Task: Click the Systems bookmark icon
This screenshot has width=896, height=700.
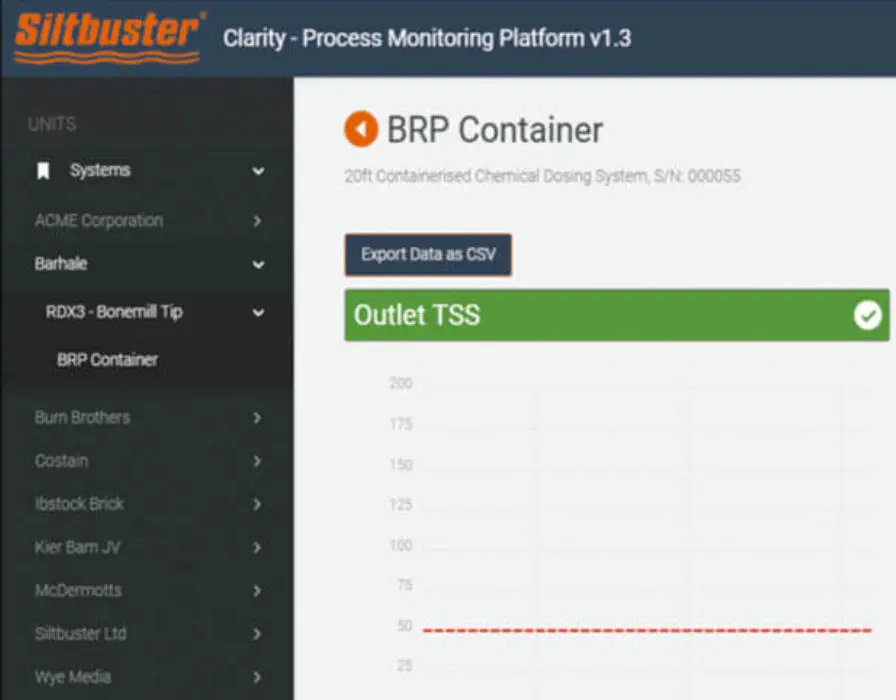Action: [x=43, y=171]
